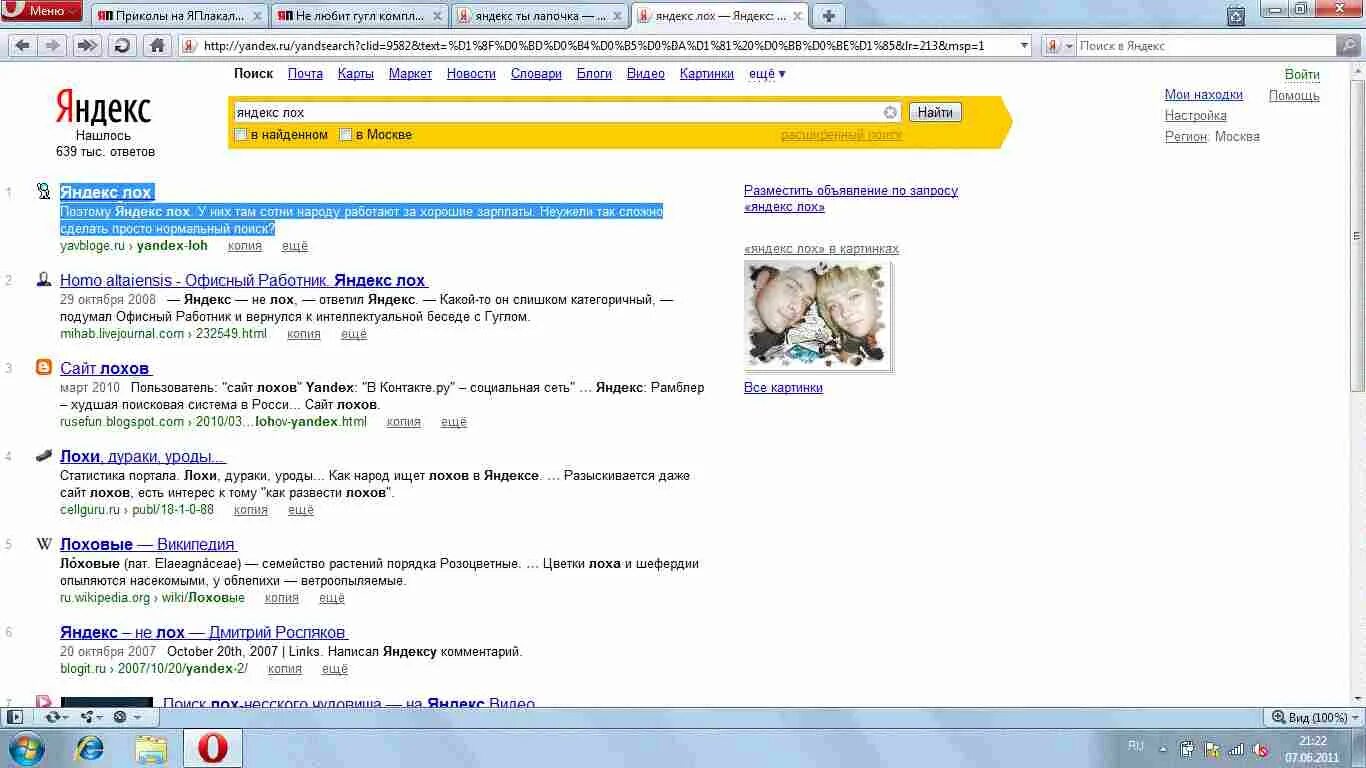Click the Wikipedia W favicon
The width and height of the screenshot is (1366, 768).
(44, 544)
